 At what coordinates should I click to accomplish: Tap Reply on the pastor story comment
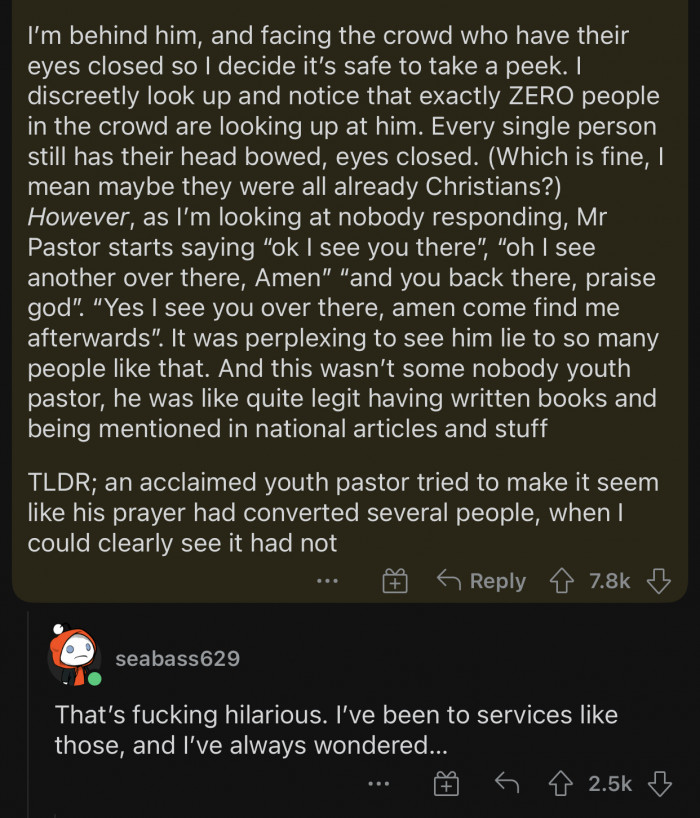pyautogui.click(x=482, y=581)
